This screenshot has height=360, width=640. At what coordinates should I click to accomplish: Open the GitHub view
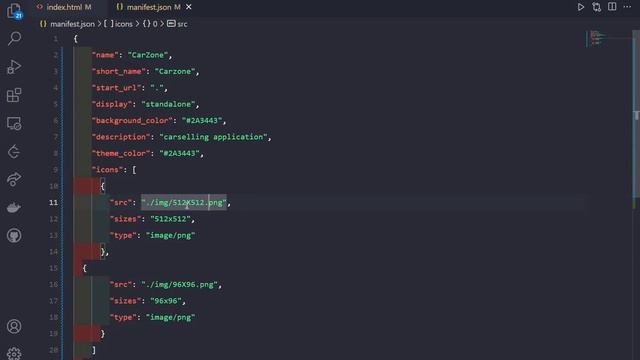14,236
